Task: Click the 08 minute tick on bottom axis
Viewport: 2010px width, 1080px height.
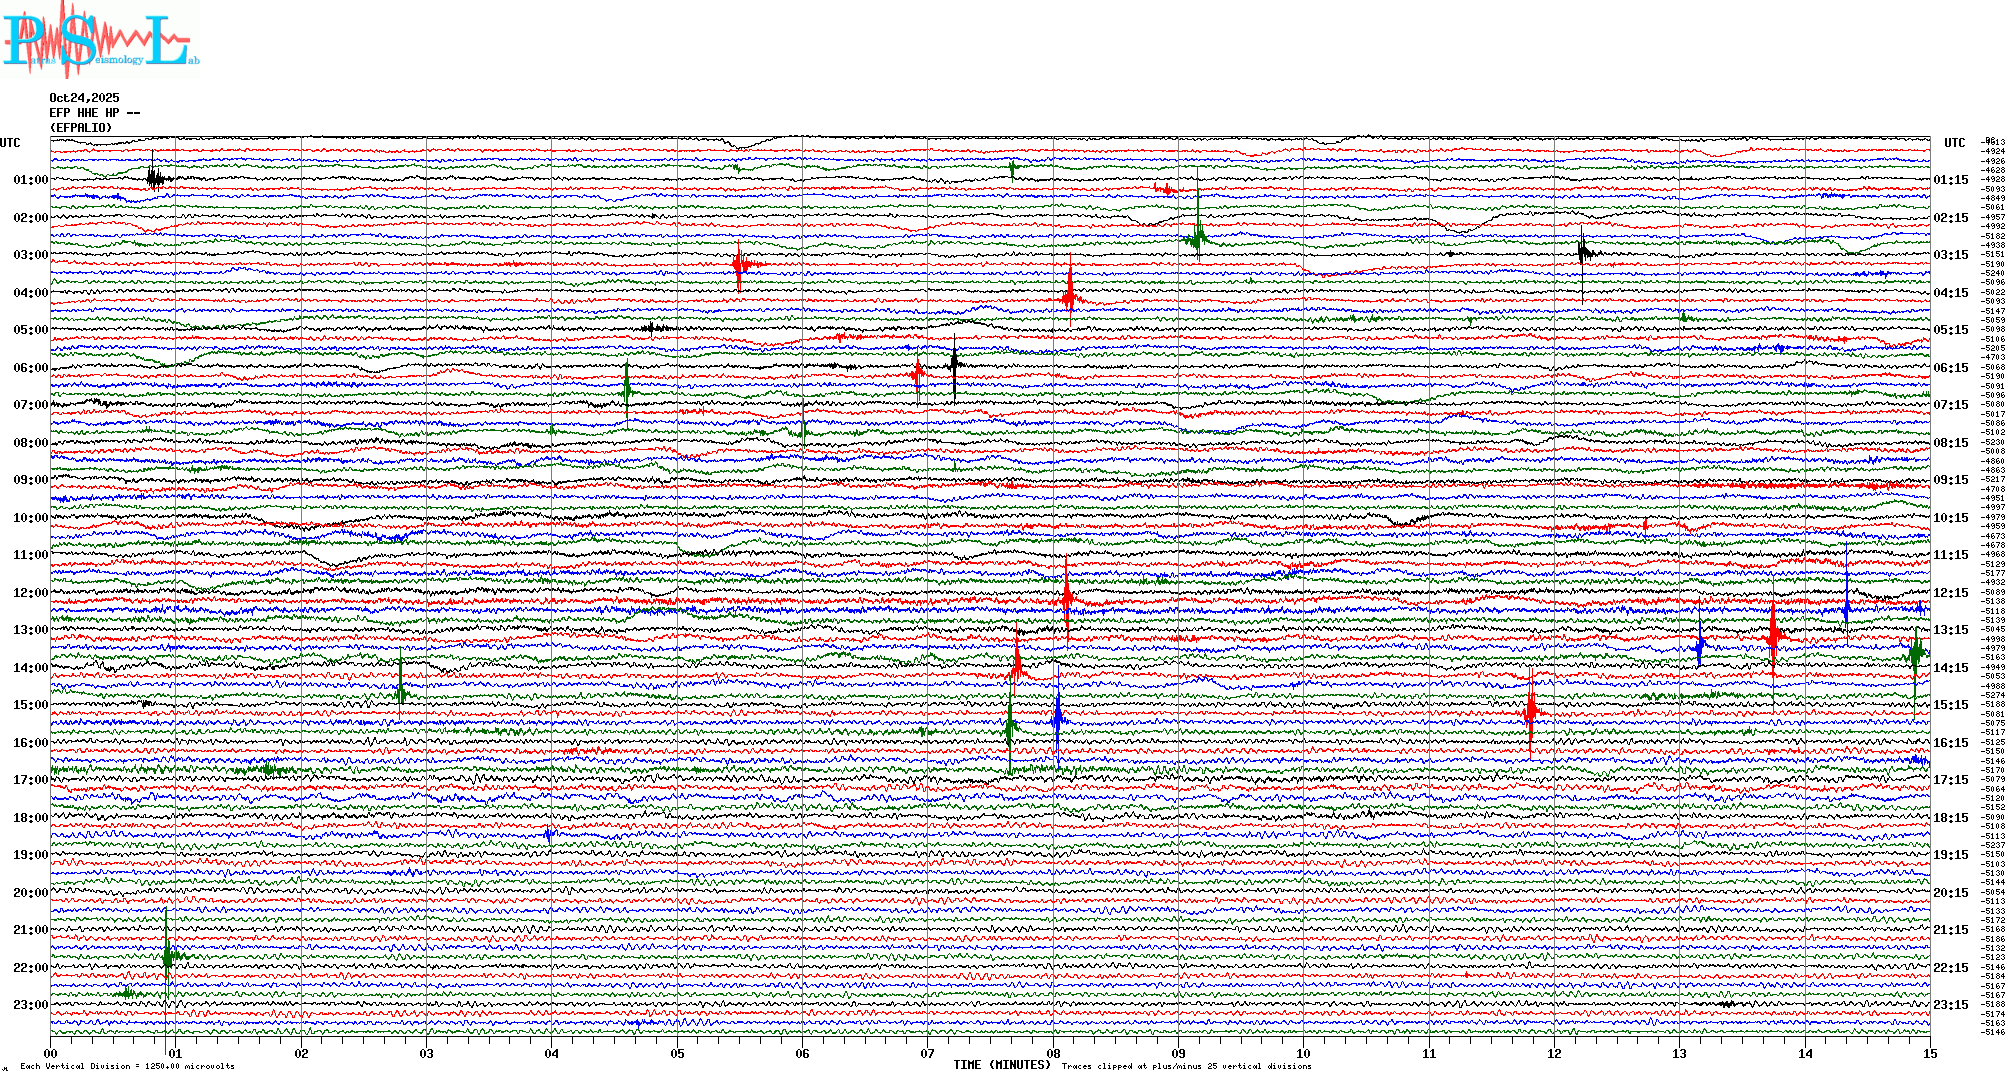Action: point(1053,1054)
